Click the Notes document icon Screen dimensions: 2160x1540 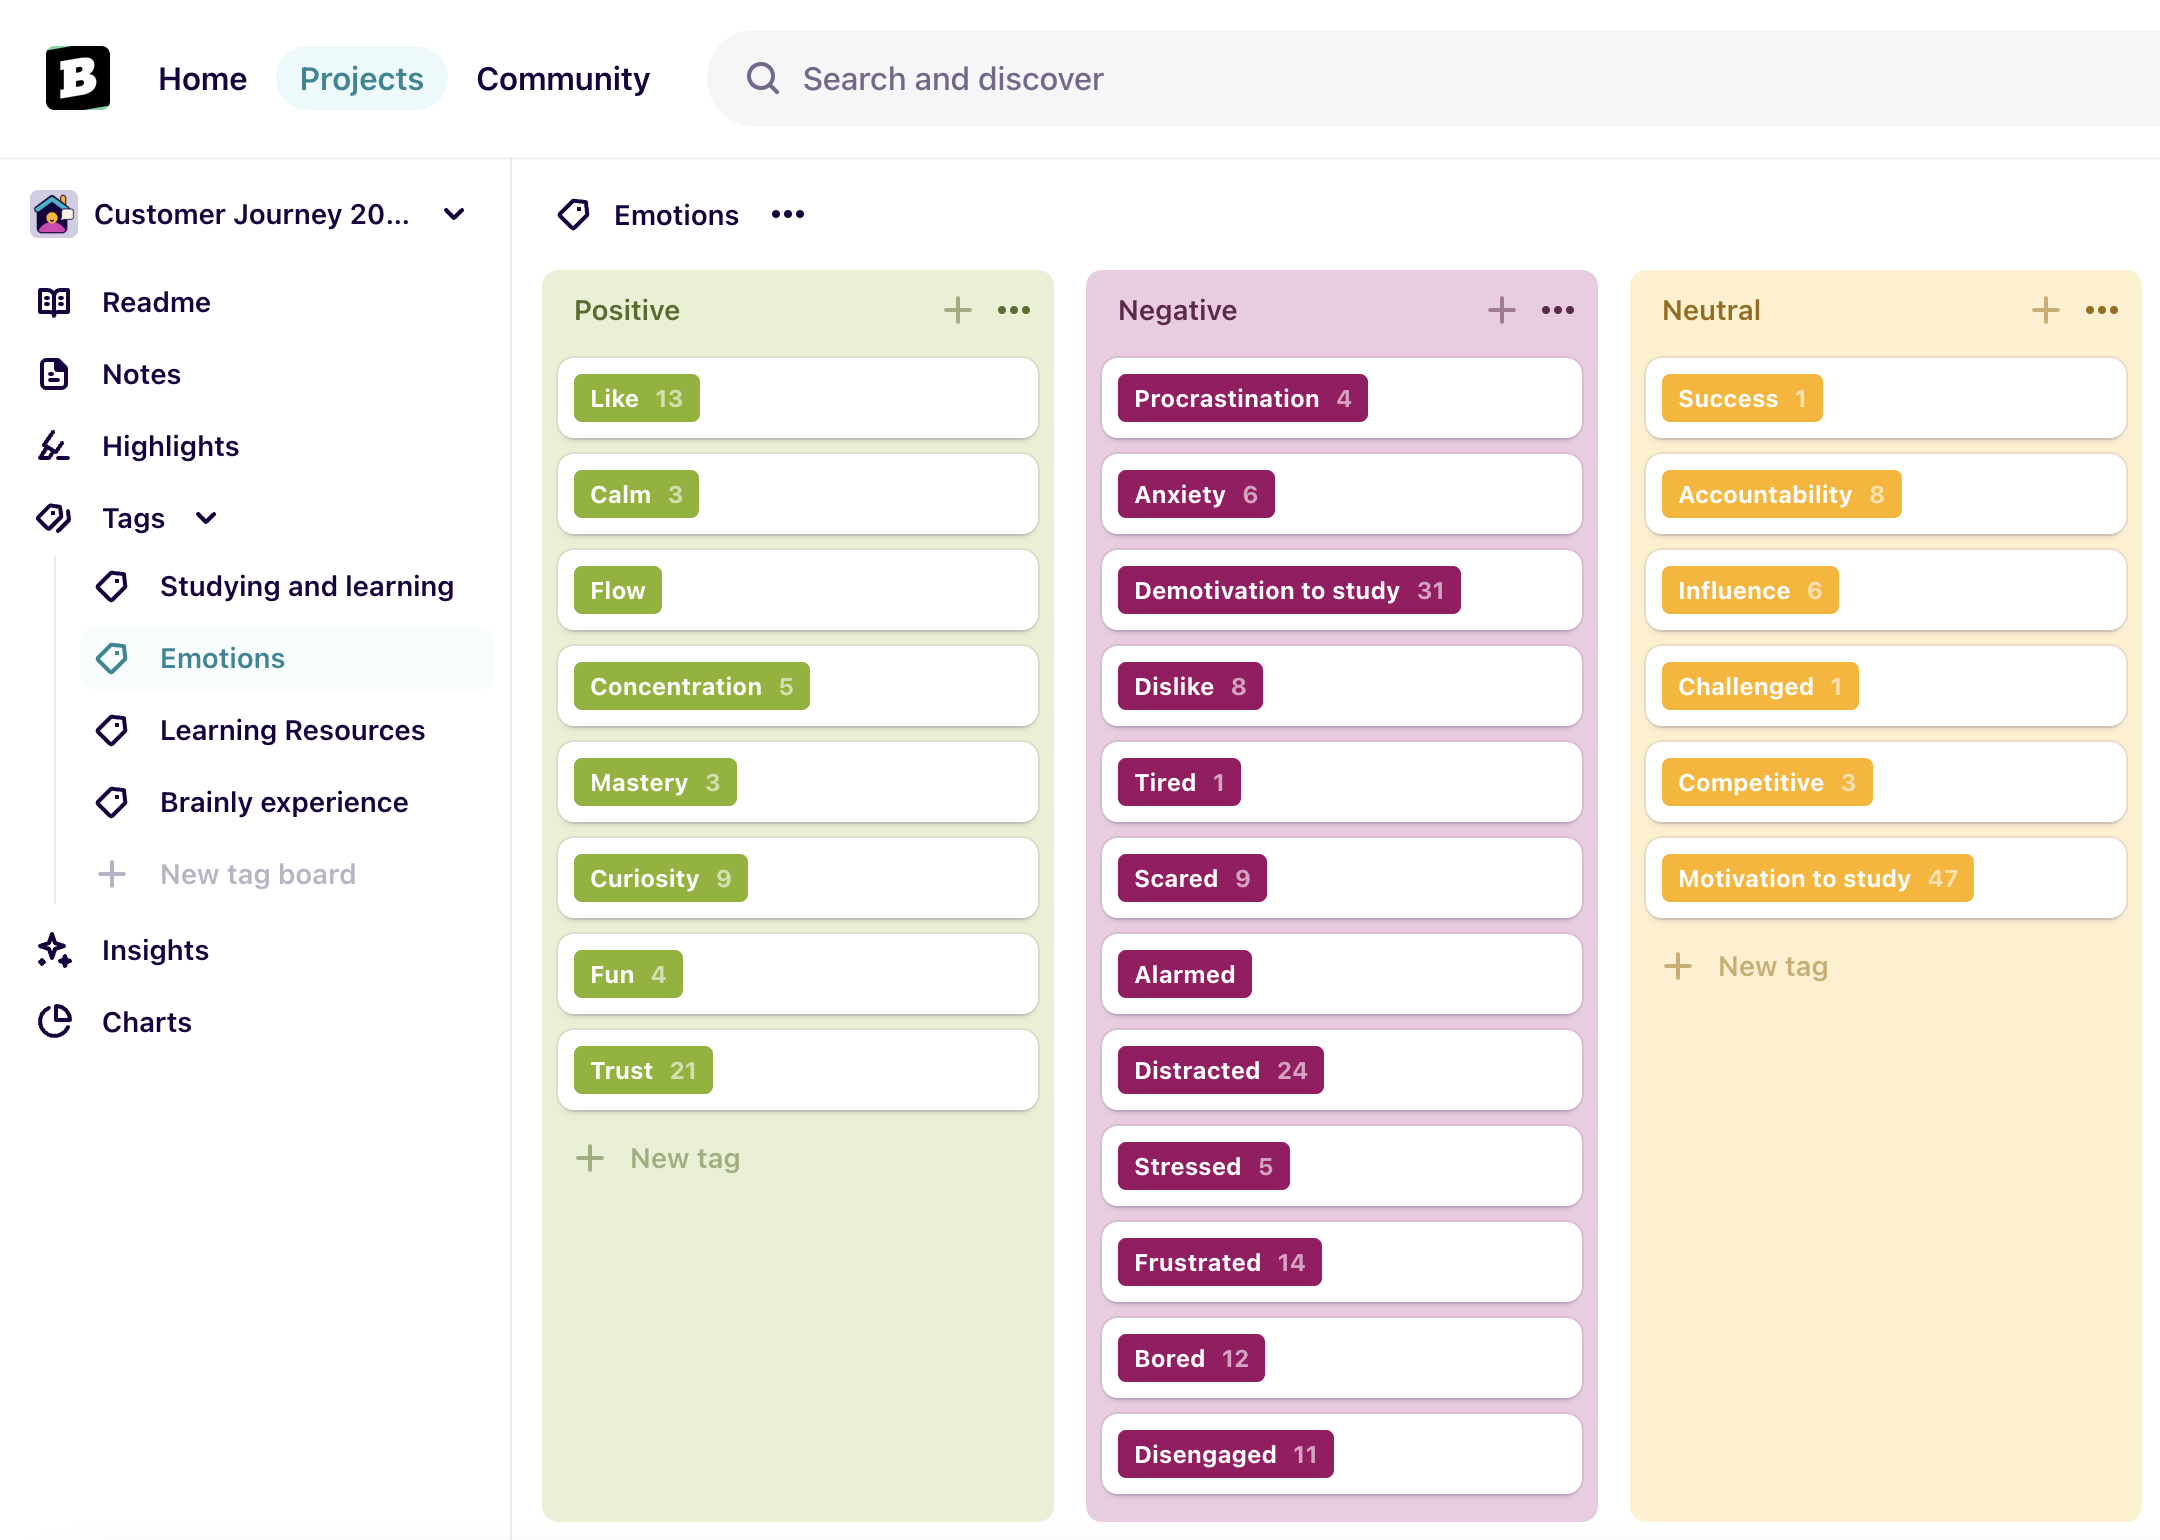[x=54, y=374]
